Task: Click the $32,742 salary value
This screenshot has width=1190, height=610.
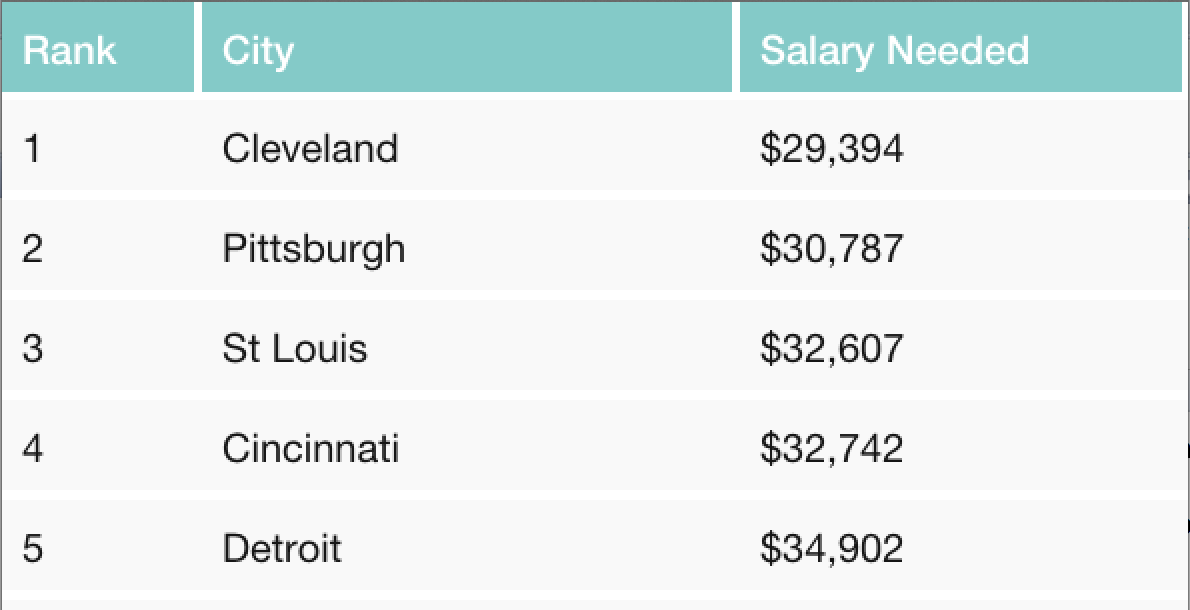Action: [x=831, y=448]
